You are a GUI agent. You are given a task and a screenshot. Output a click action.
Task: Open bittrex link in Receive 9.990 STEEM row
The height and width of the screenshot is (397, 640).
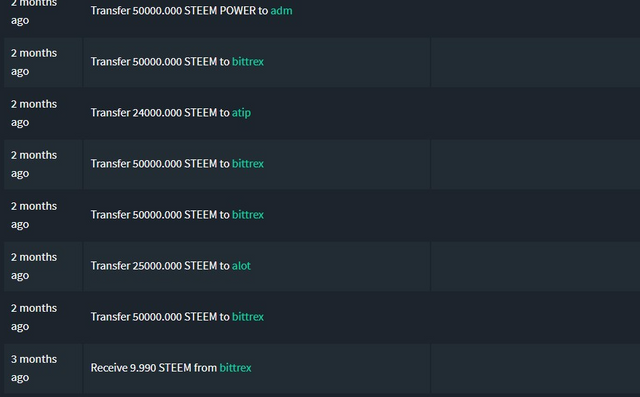click(x=235, y=368)
